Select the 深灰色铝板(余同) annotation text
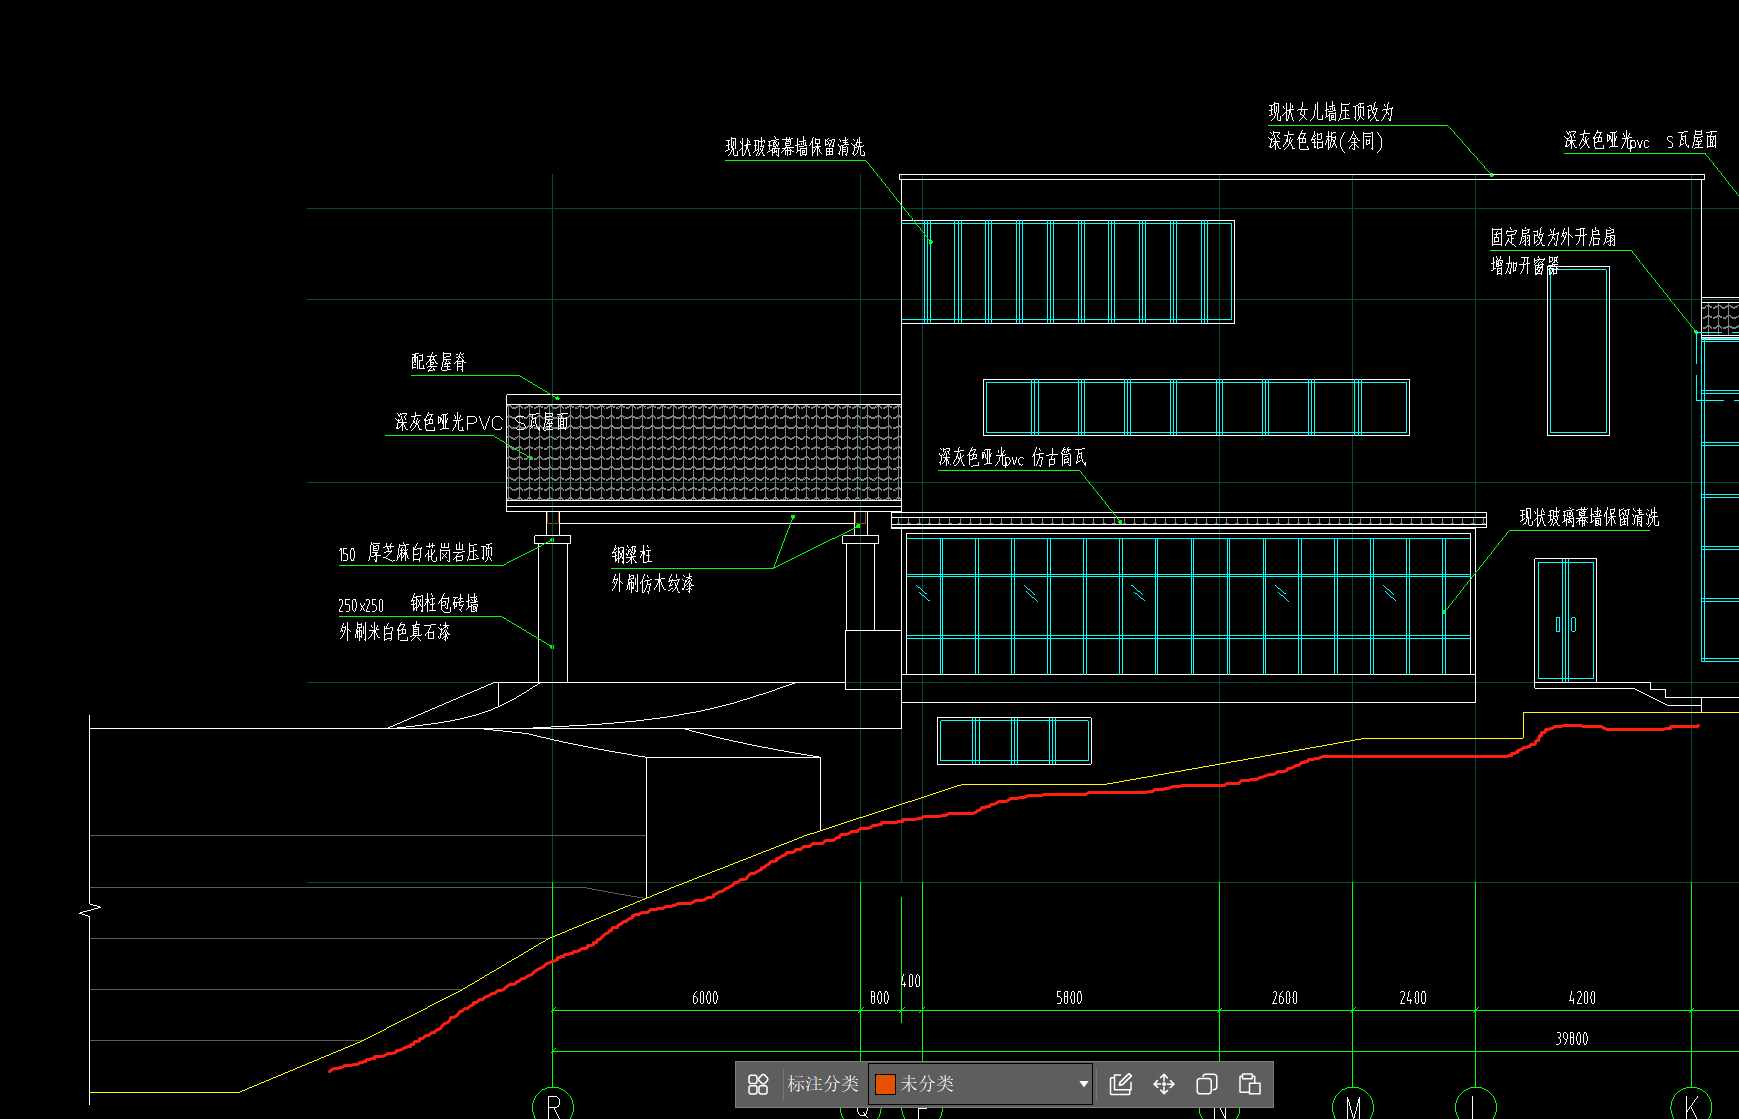Screen dimensions: 1739x1119 pos(1326,141)
